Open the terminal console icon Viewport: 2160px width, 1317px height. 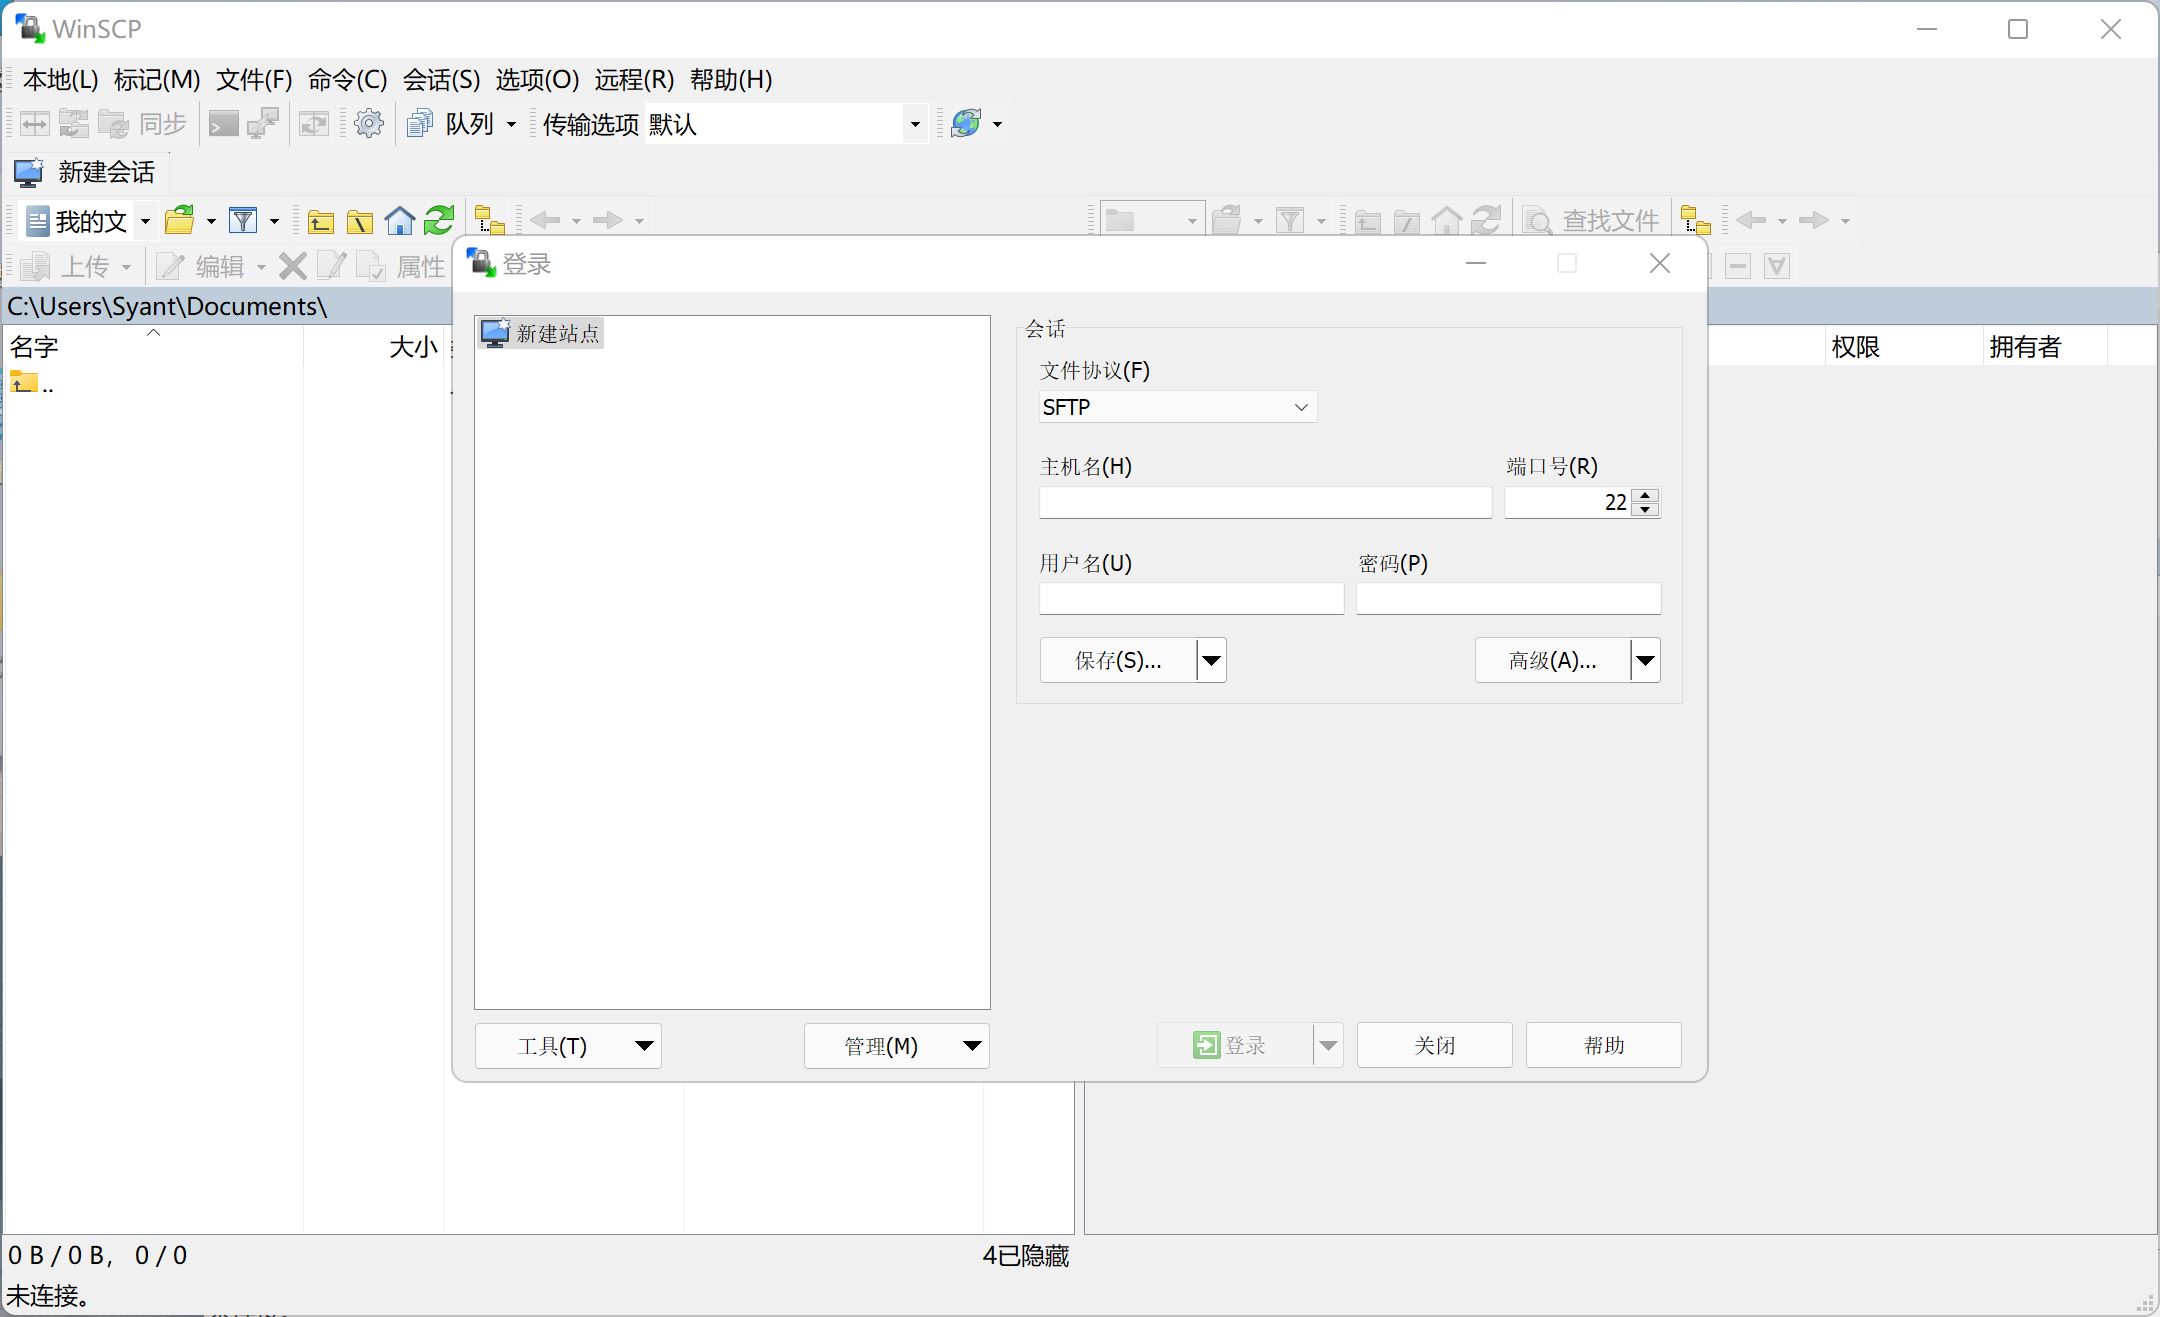[223, 124]
